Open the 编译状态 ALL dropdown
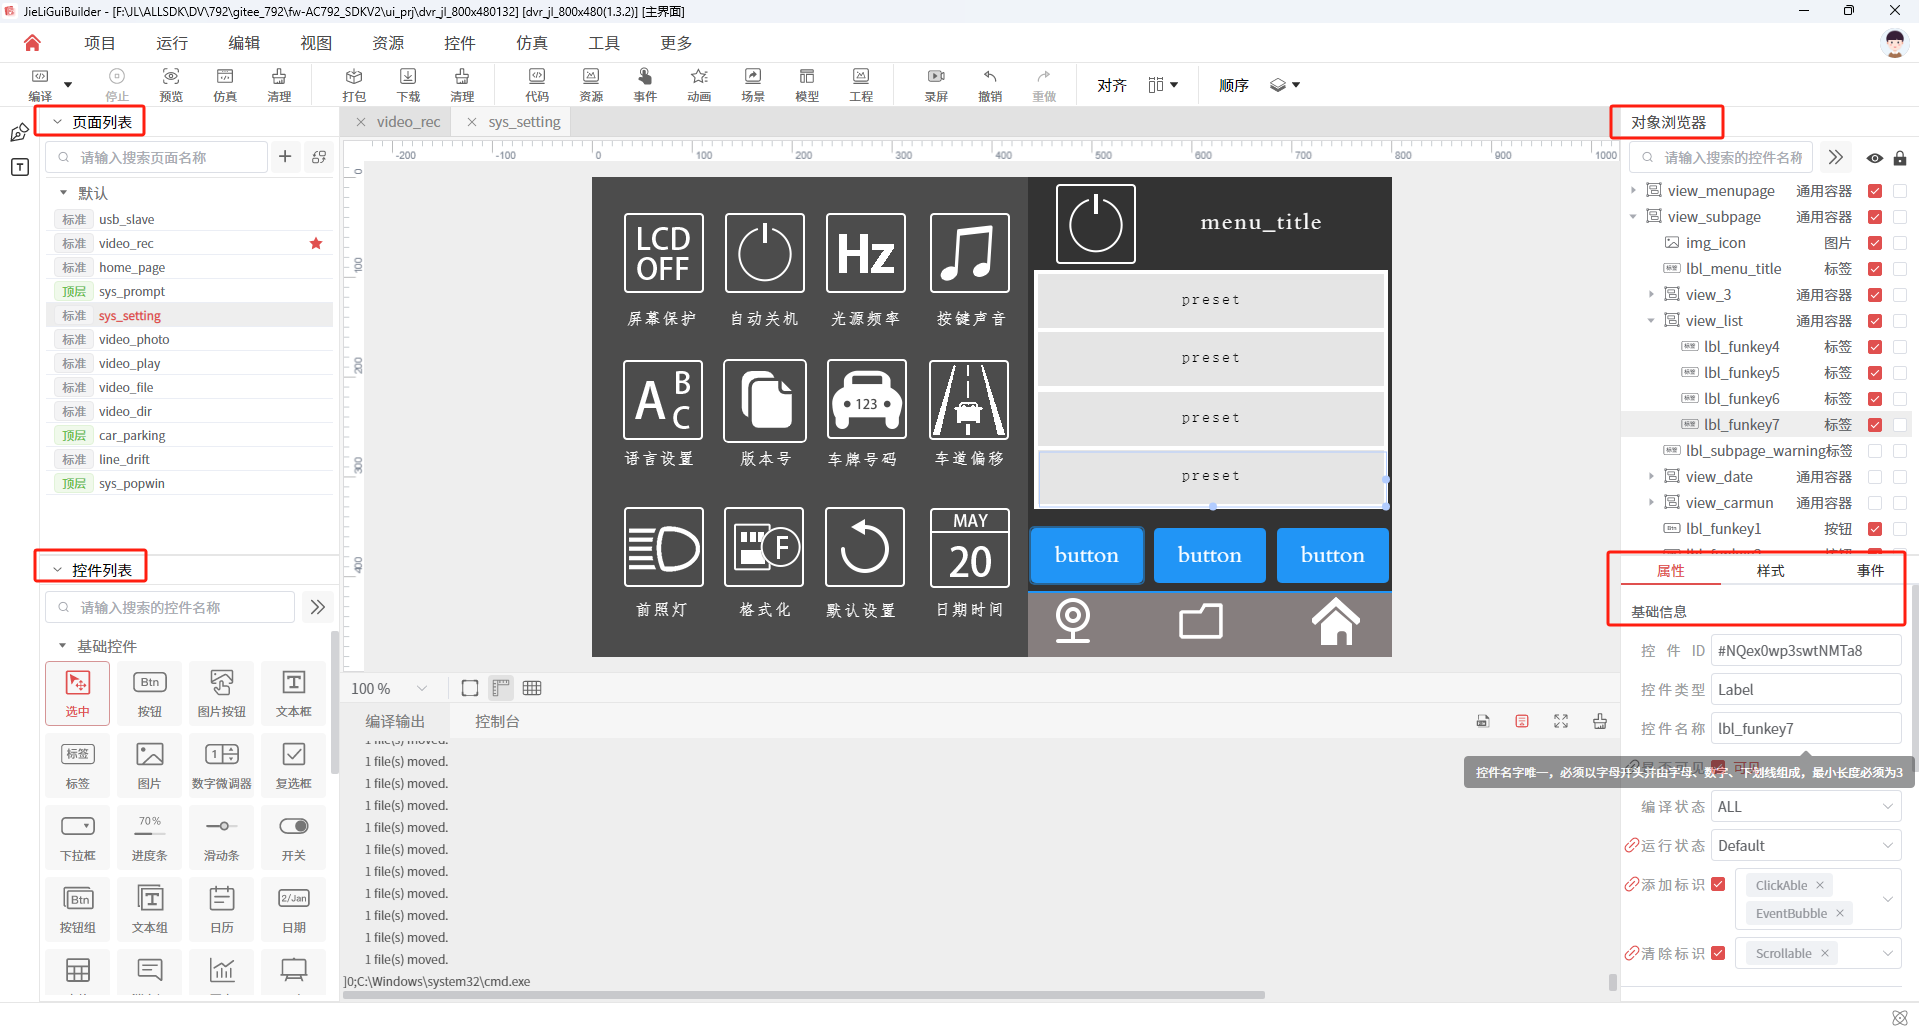 pos(1806,807)
